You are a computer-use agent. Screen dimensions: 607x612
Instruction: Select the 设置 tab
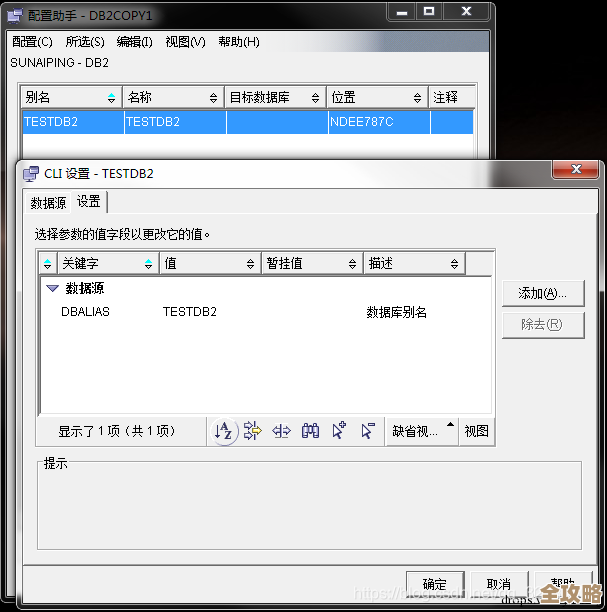pos(89,202)
